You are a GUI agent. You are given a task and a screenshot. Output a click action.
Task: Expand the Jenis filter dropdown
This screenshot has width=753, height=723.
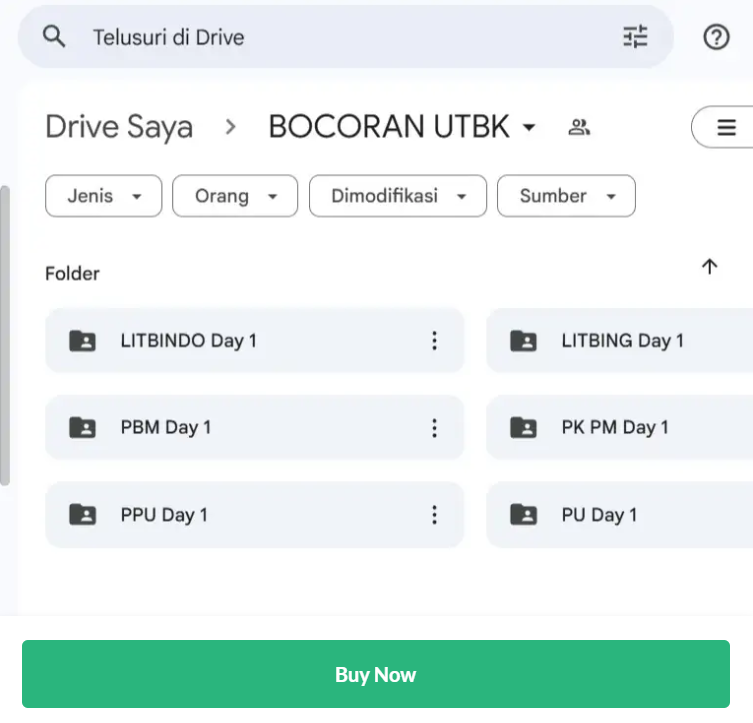click(104, 196)
